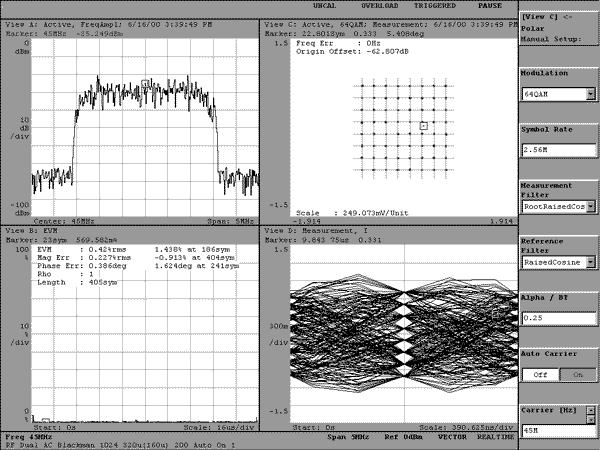Click the Carrier [Hz] field showing 45M
The width and height of the screenshot is (600, 450).
(559, 430)
